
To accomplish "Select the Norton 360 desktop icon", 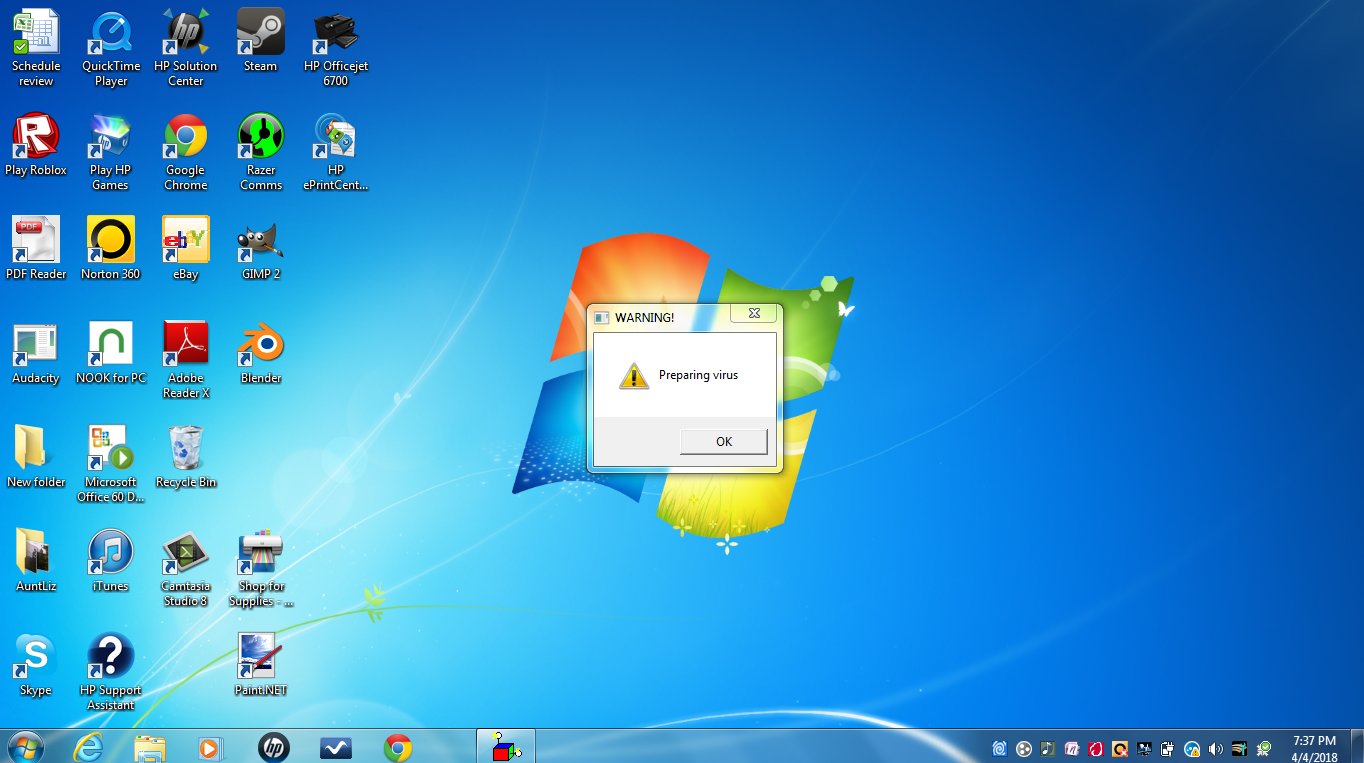I will click(x=111, y=249).
